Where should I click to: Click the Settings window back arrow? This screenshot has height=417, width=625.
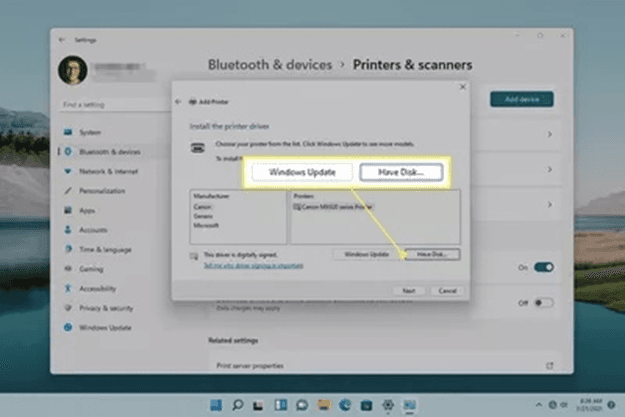coord(62,40)
